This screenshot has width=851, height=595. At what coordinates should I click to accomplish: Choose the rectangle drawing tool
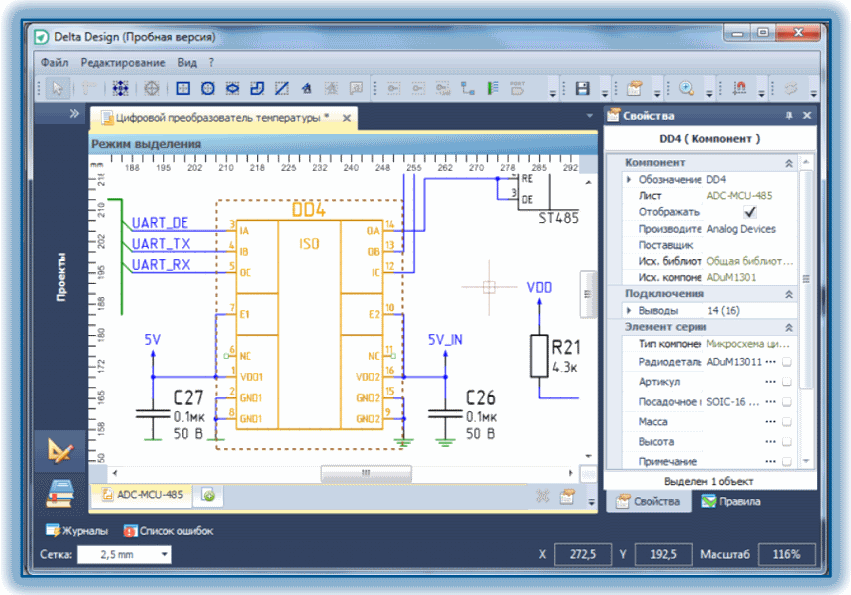[183, 88]
